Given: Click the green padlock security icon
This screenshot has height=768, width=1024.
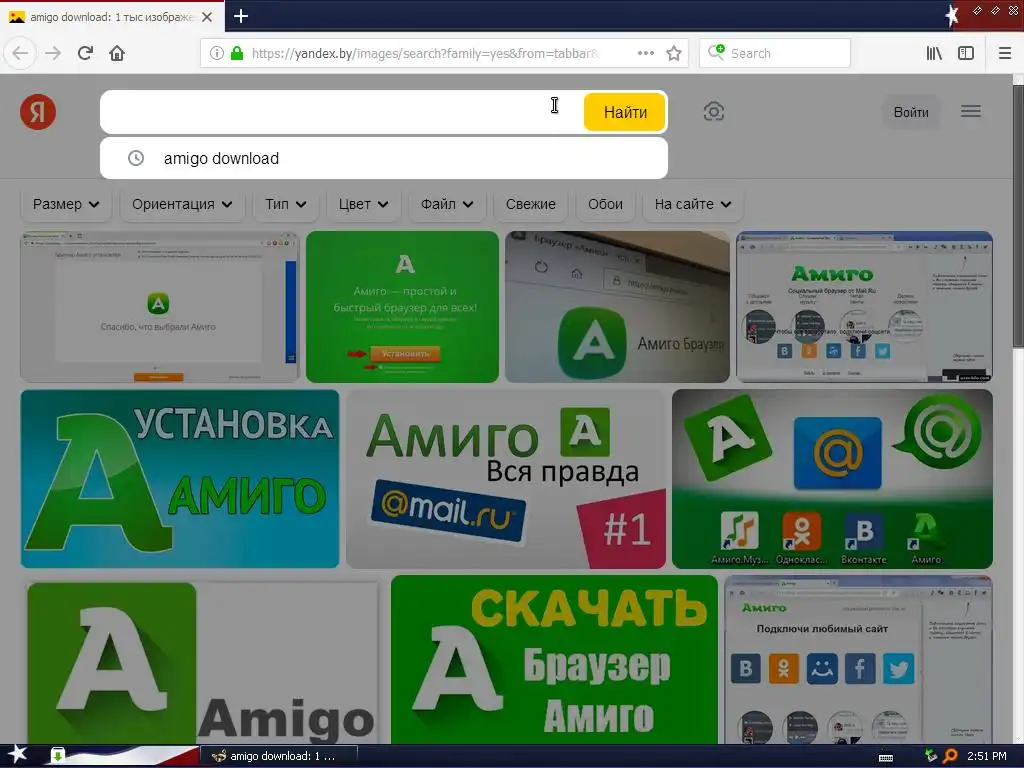Looking at the screenshot, I should pyautogui.click(x=237, y=53).
